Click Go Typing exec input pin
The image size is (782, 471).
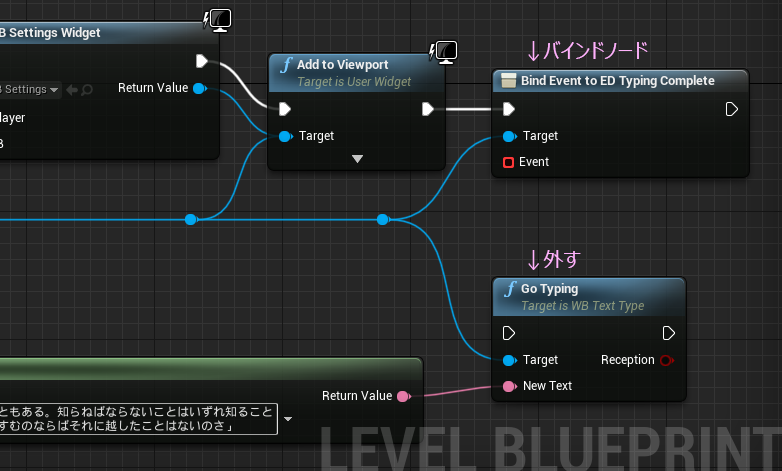(509, 333)
